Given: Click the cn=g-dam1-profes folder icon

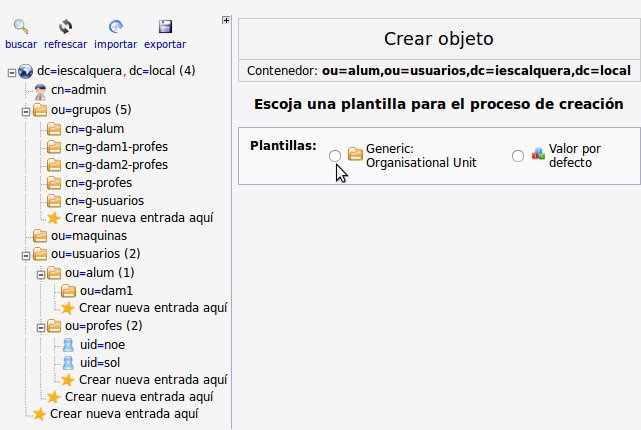Looking at the screenshot, I should click(x=54, y=147).
